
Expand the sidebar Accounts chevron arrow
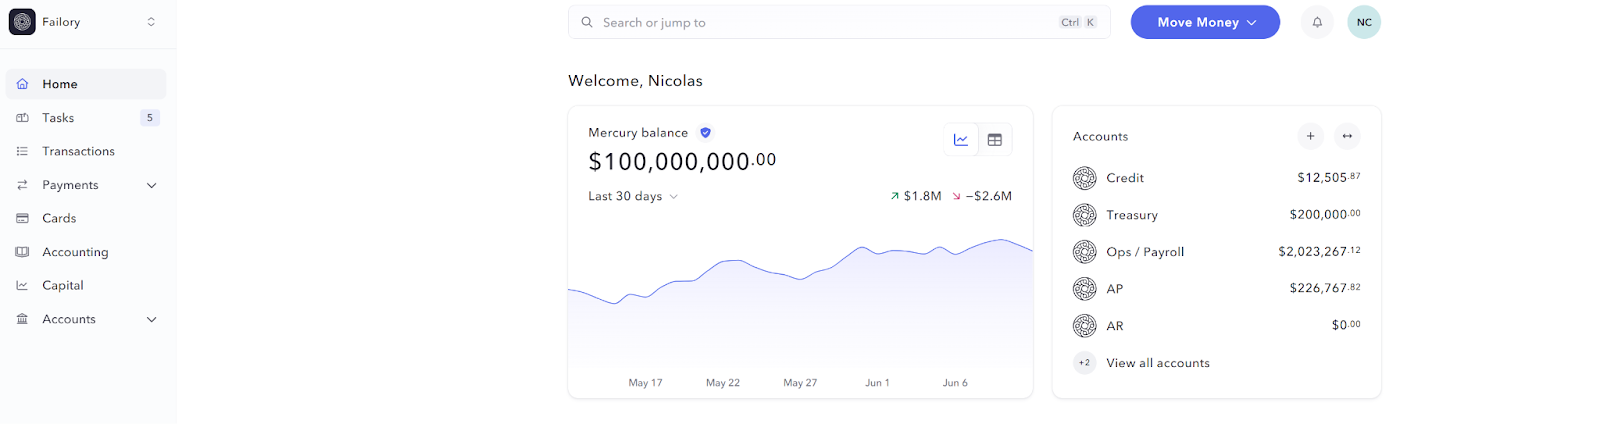click(152, 319)
